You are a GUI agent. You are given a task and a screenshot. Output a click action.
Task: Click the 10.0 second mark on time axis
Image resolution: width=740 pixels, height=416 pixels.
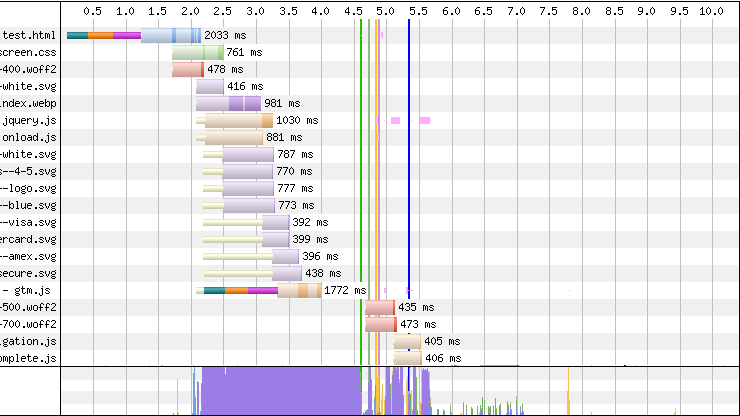point(711,11)
